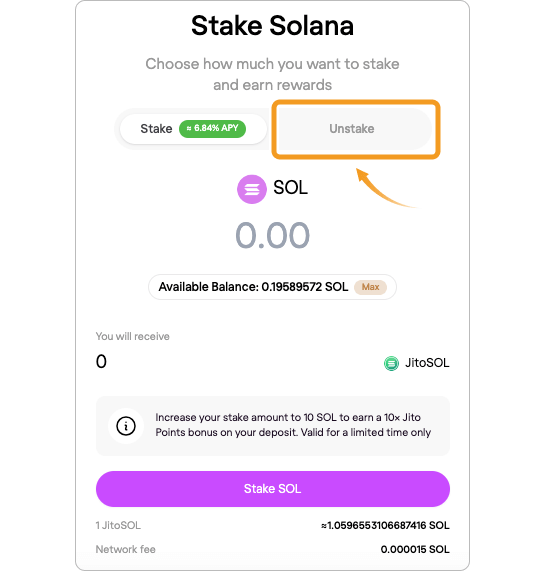Click the 0.000015 SOL network fee value
The width and height of the screenshot is (550, 574).
tap(415, 549)
